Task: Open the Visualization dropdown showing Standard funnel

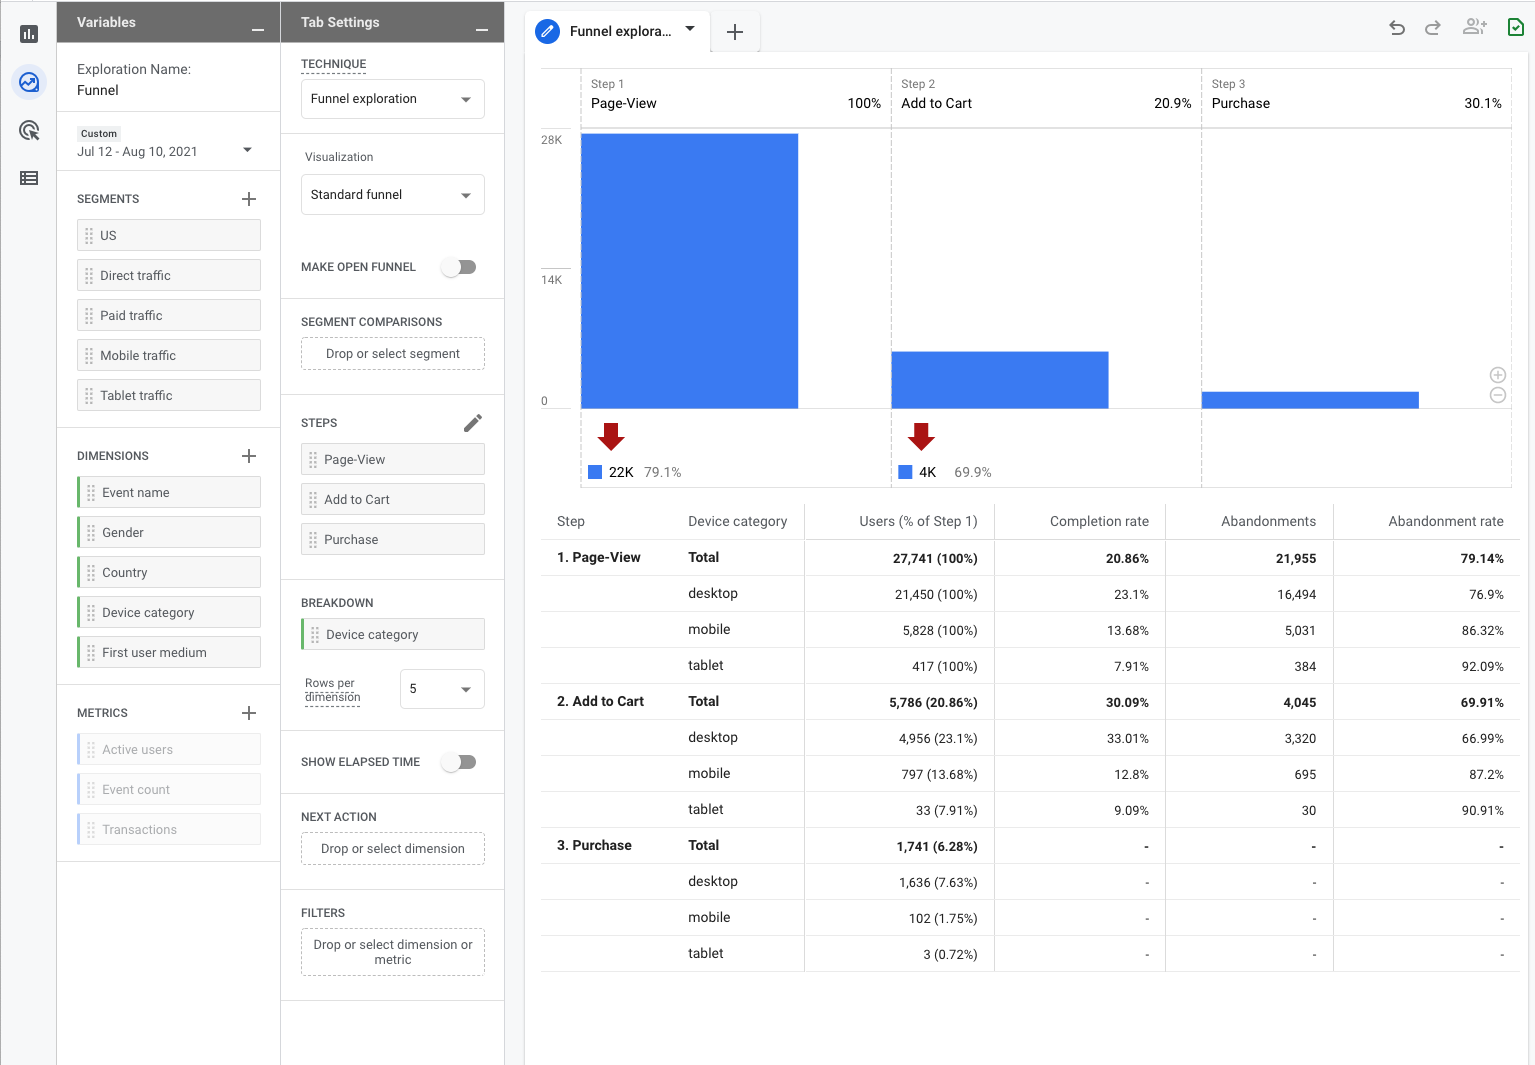Action: [392, 194]
